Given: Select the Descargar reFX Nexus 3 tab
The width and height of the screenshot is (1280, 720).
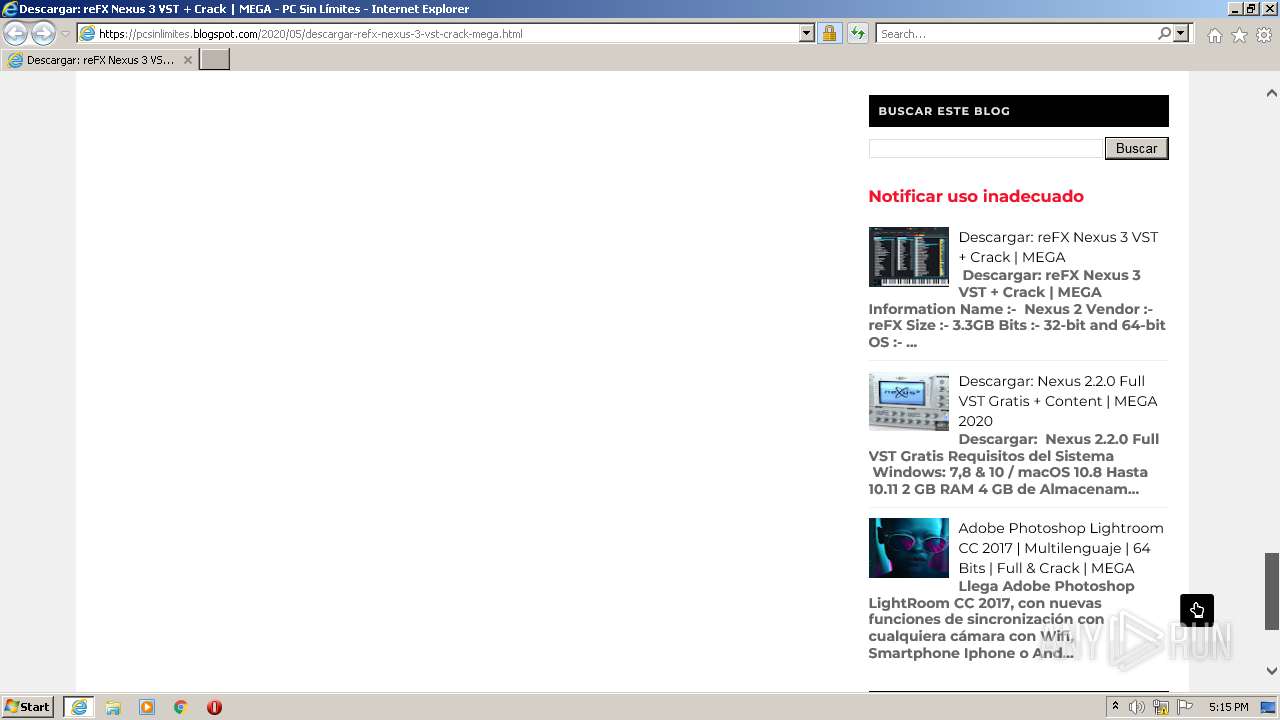Looking at the screenshot, I should [100, 60].
